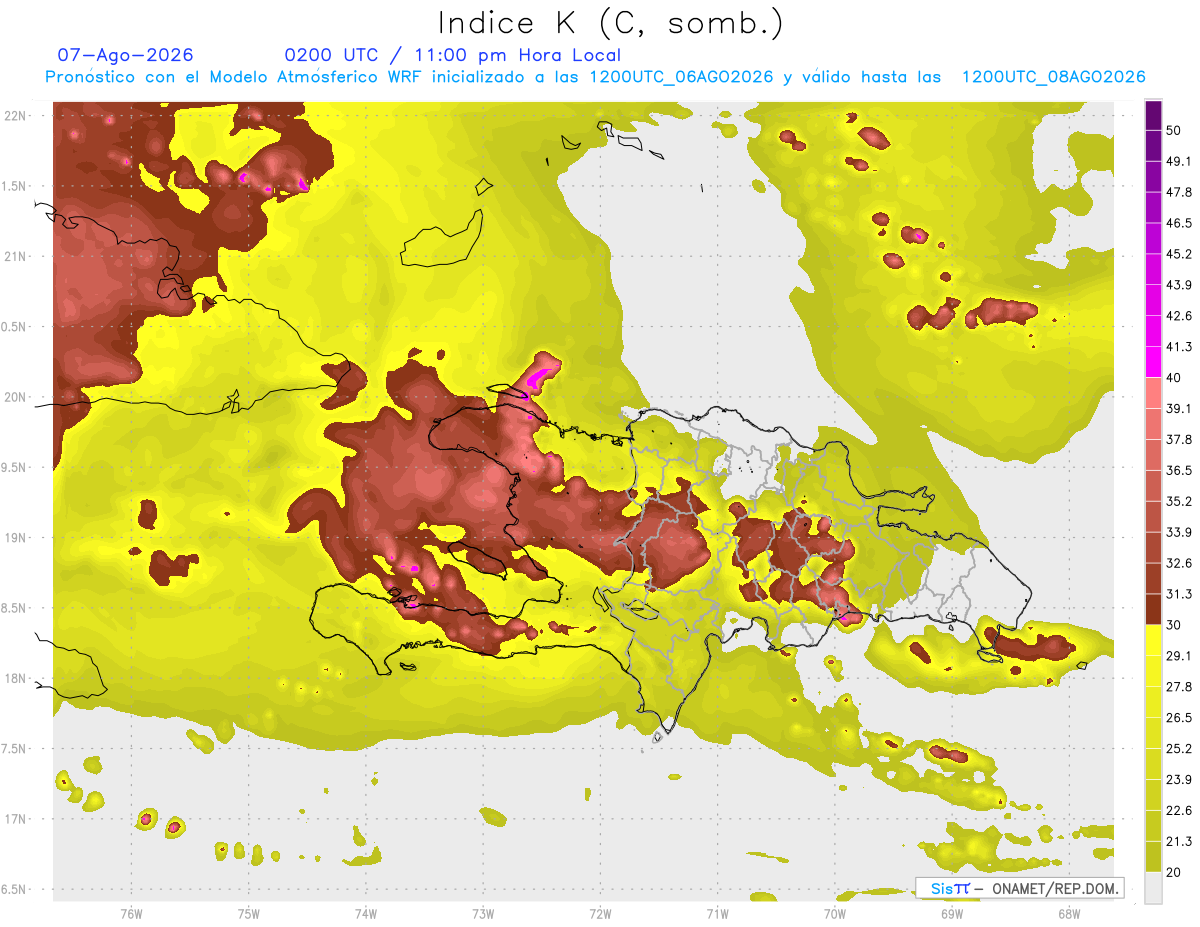Click the '73W' longitude label

(483, 913)
